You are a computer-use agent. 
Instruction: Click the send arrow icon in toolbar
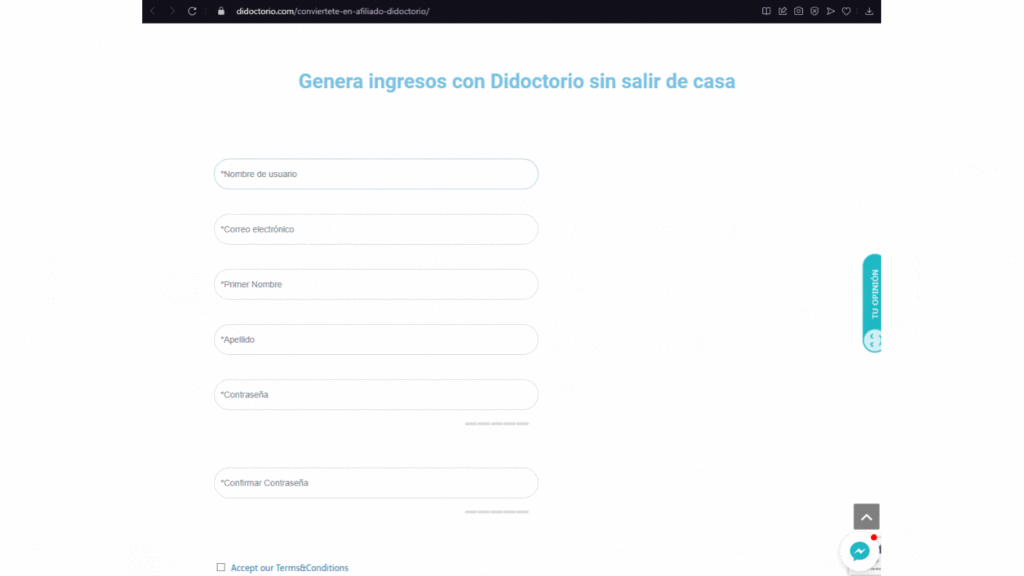point(830,11)
